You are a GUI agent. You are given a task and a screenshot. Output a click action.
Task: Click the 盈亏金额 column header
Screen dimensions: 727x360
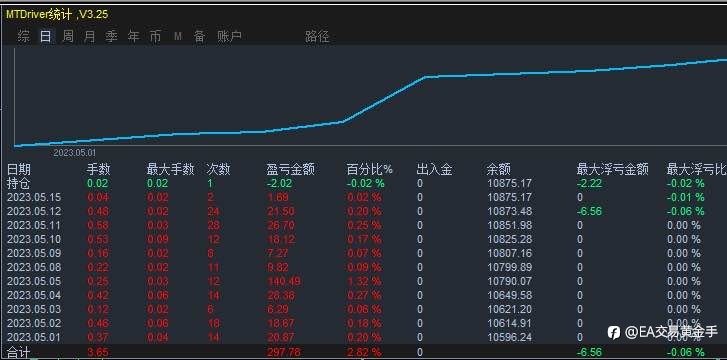tap(291, 169)
